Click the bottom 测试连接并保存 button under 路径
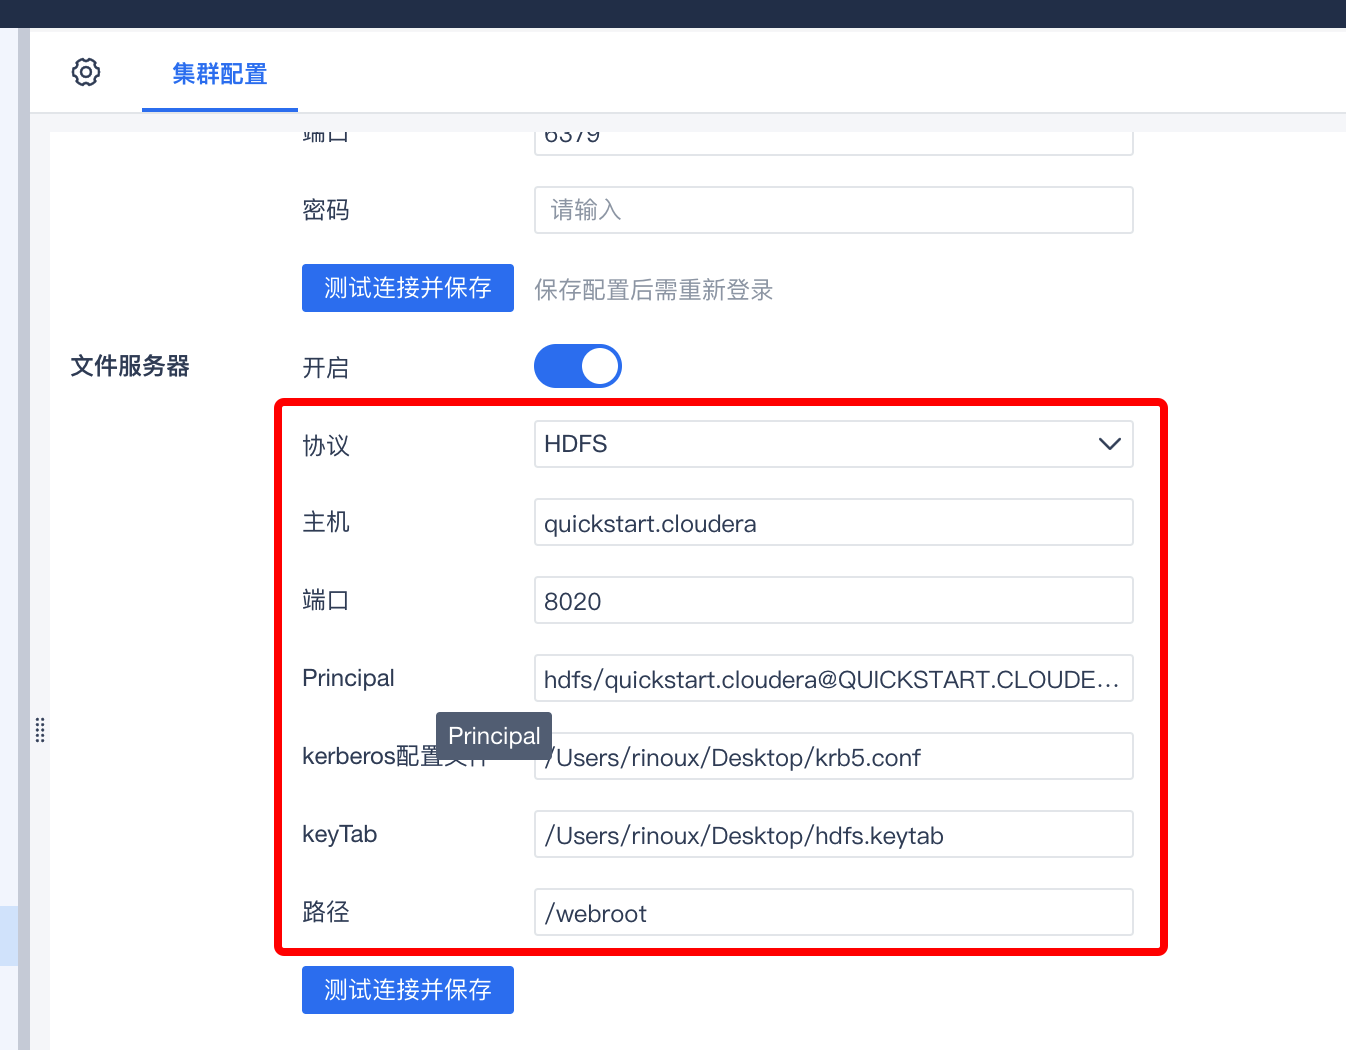 pyautogui.click(x=408, y=990)
